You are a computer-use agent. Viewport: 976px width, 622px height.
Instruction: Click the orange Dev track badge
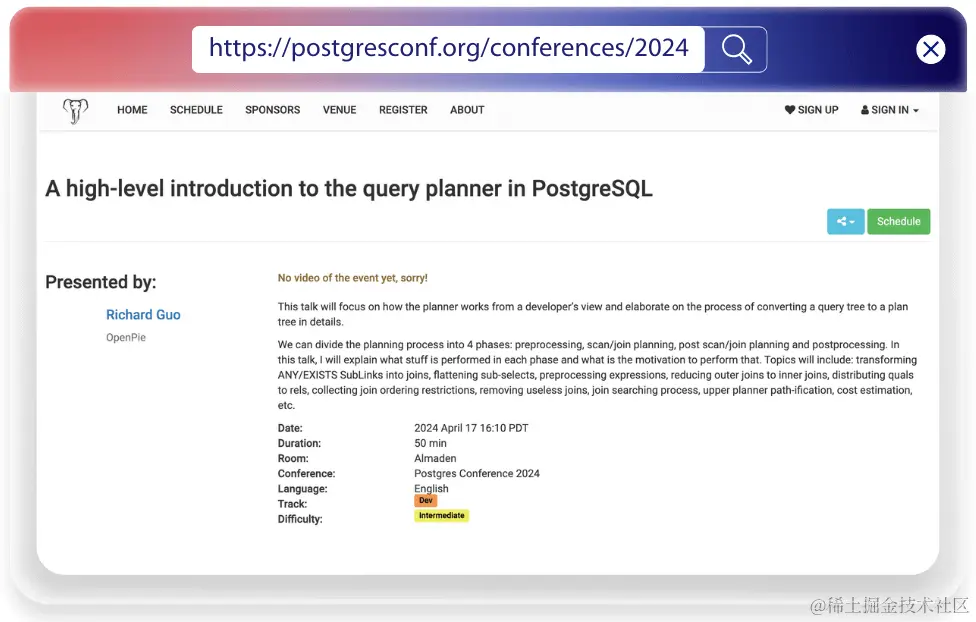tap(426, 501)
